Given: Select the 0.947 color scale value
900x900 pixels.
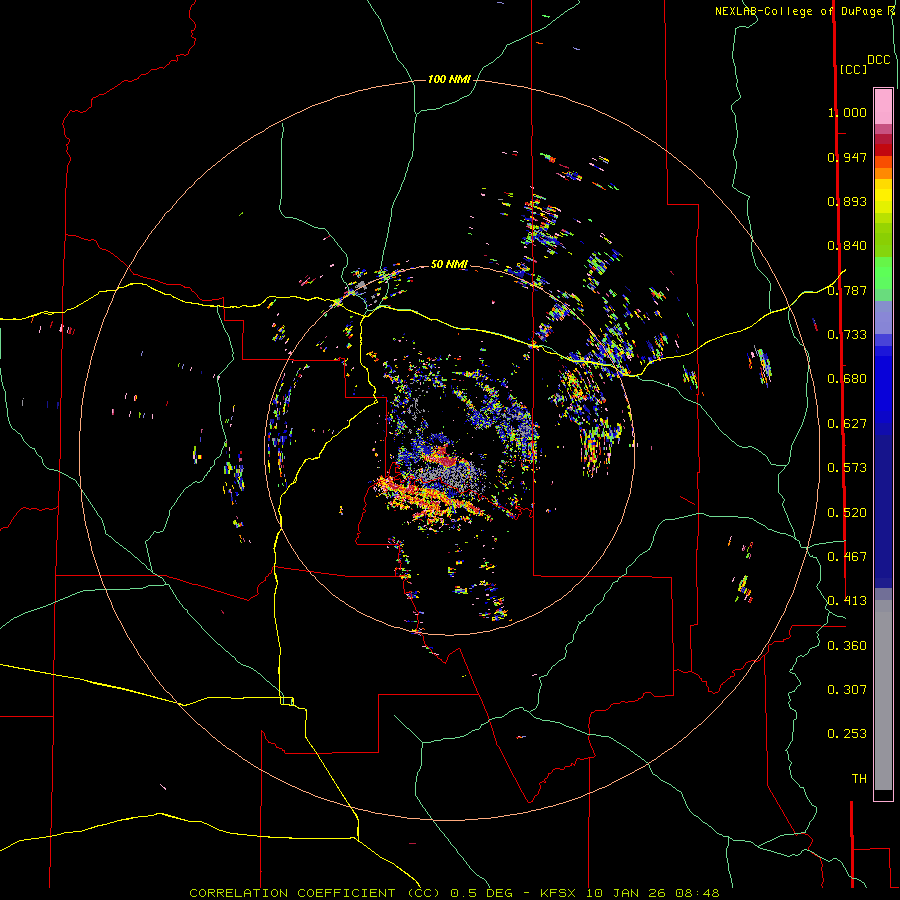Looking at the screenshot, I should point(847,157).
